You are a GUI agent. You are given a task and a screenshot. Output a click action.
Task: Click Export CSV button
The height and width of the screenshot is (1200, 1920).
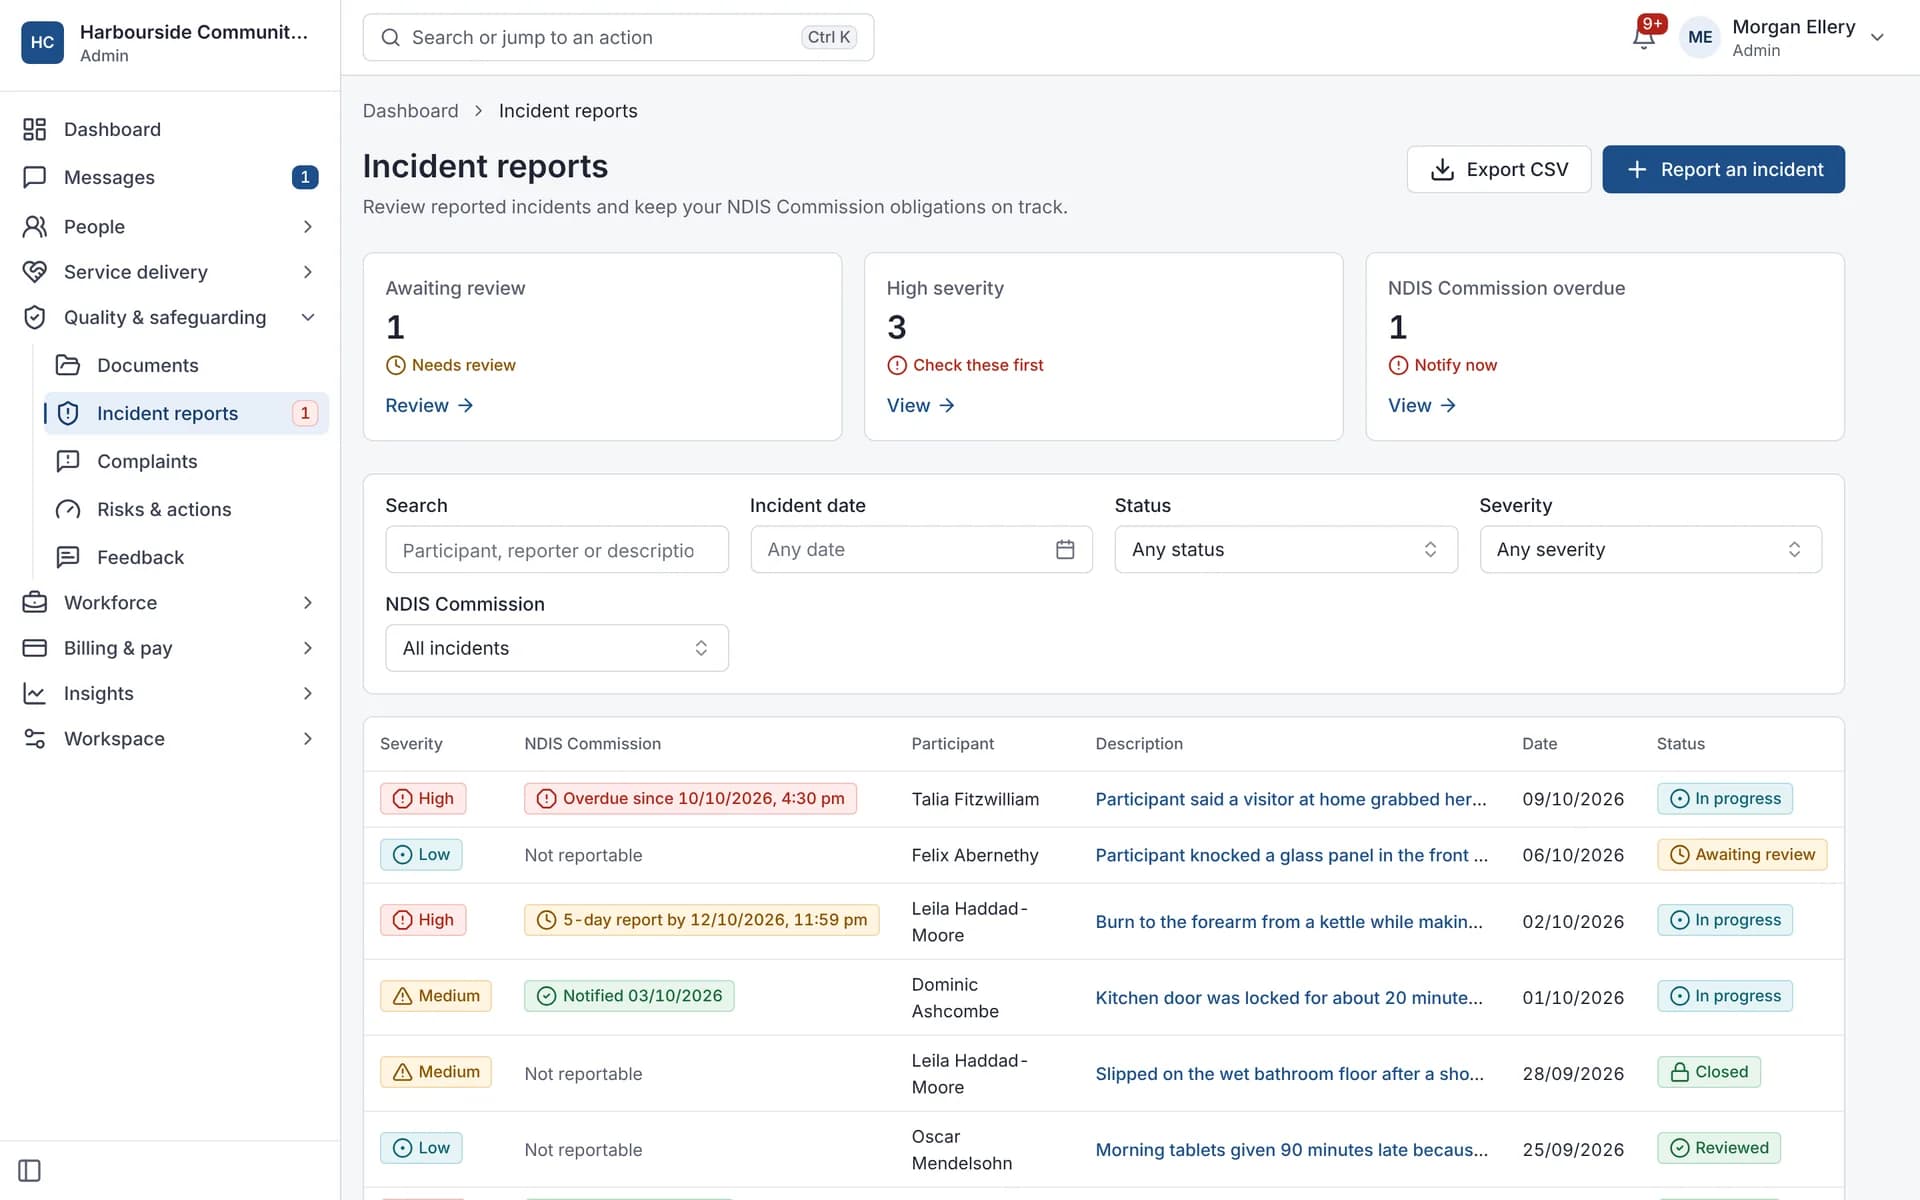[x=1498, y=169]
